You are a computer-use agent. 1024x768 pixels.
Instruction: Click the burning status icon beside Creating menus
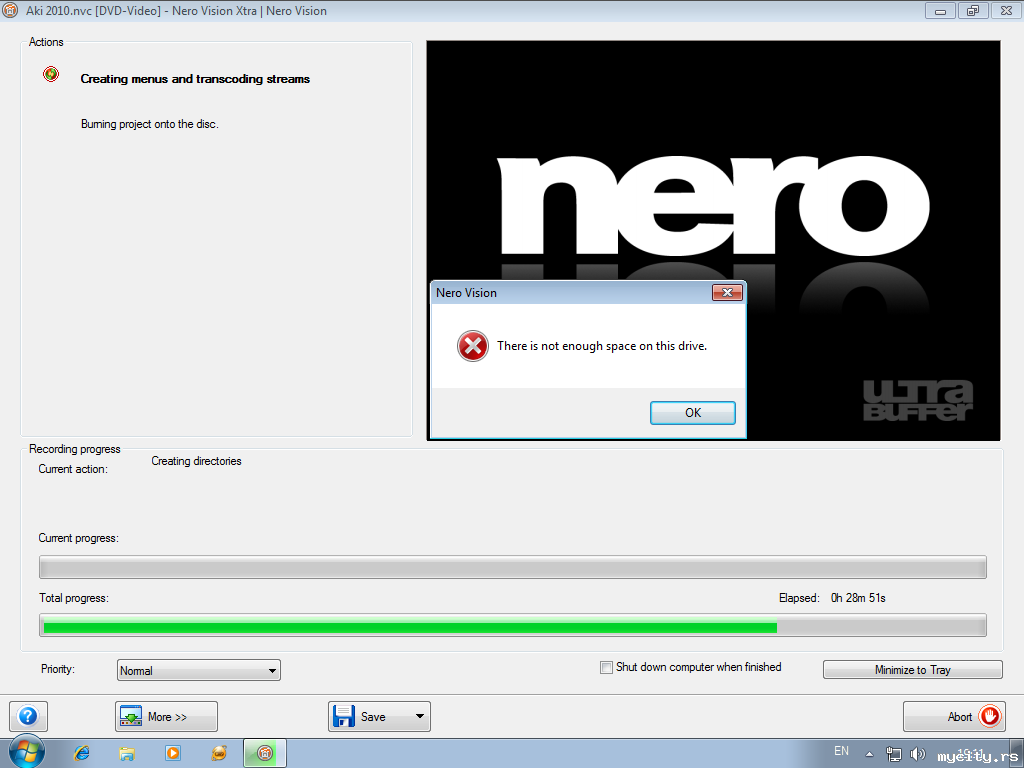point(51,74)
